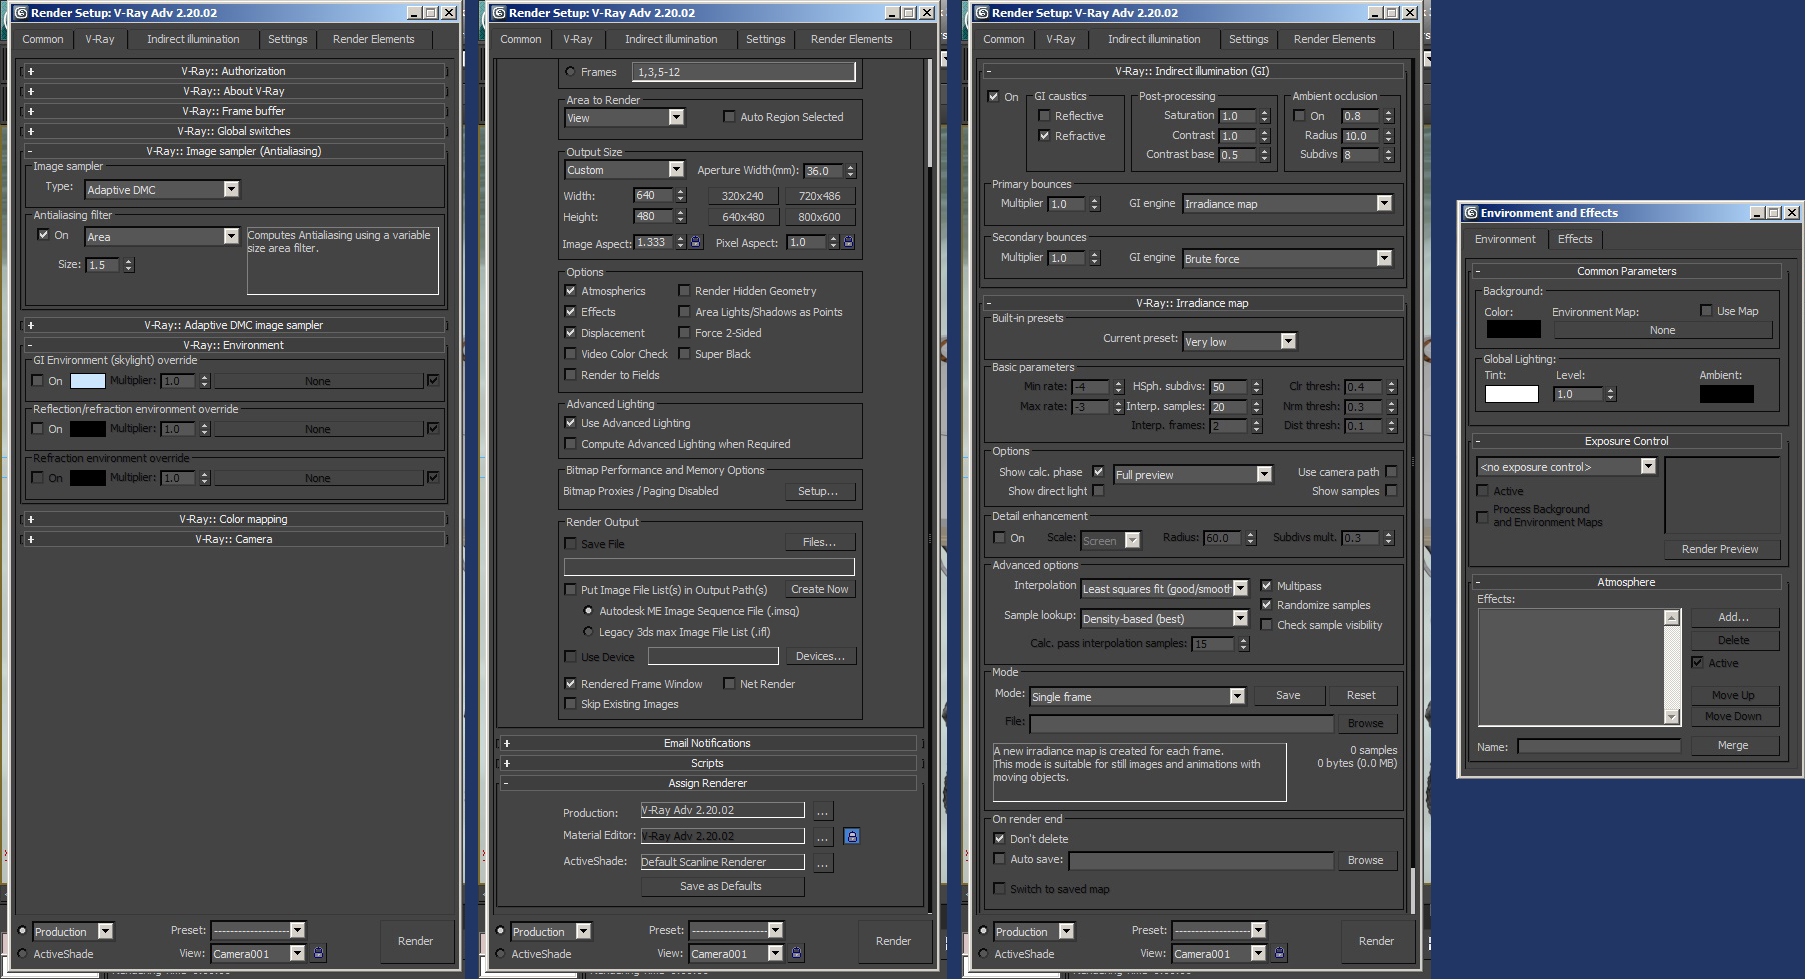Uncheck Atmospherics in the Options group
The height and width of the screenshot is (979, 1805).
(x=570, y=291)
